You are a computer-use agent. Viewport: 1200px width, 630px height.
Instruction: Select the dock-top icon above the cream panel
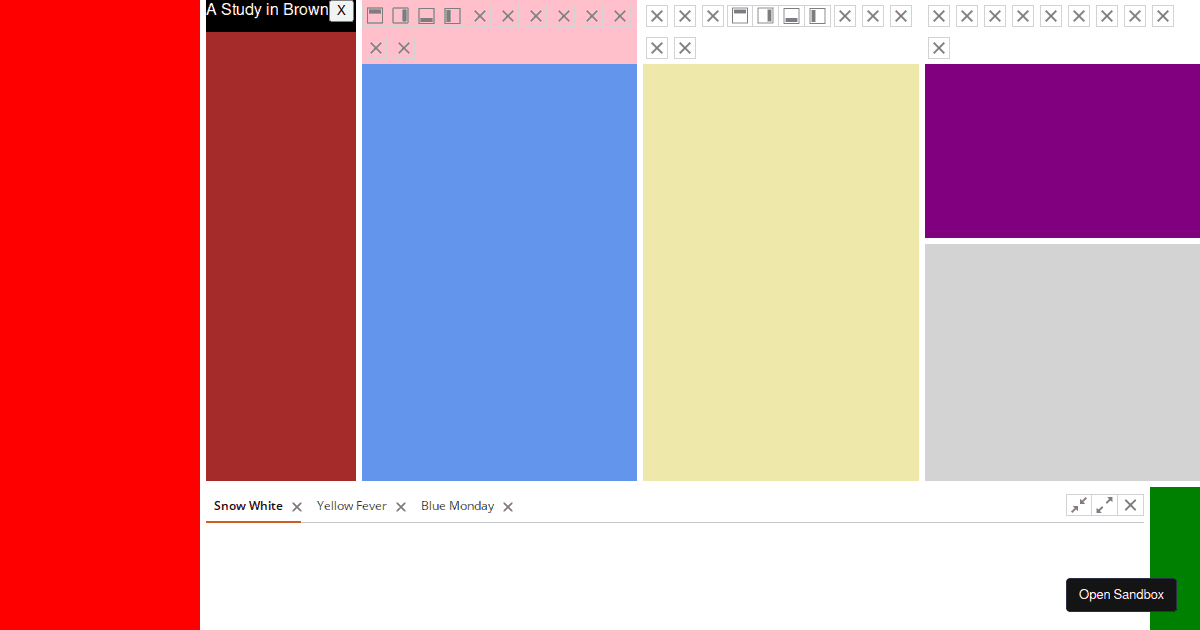click(739, 15)
